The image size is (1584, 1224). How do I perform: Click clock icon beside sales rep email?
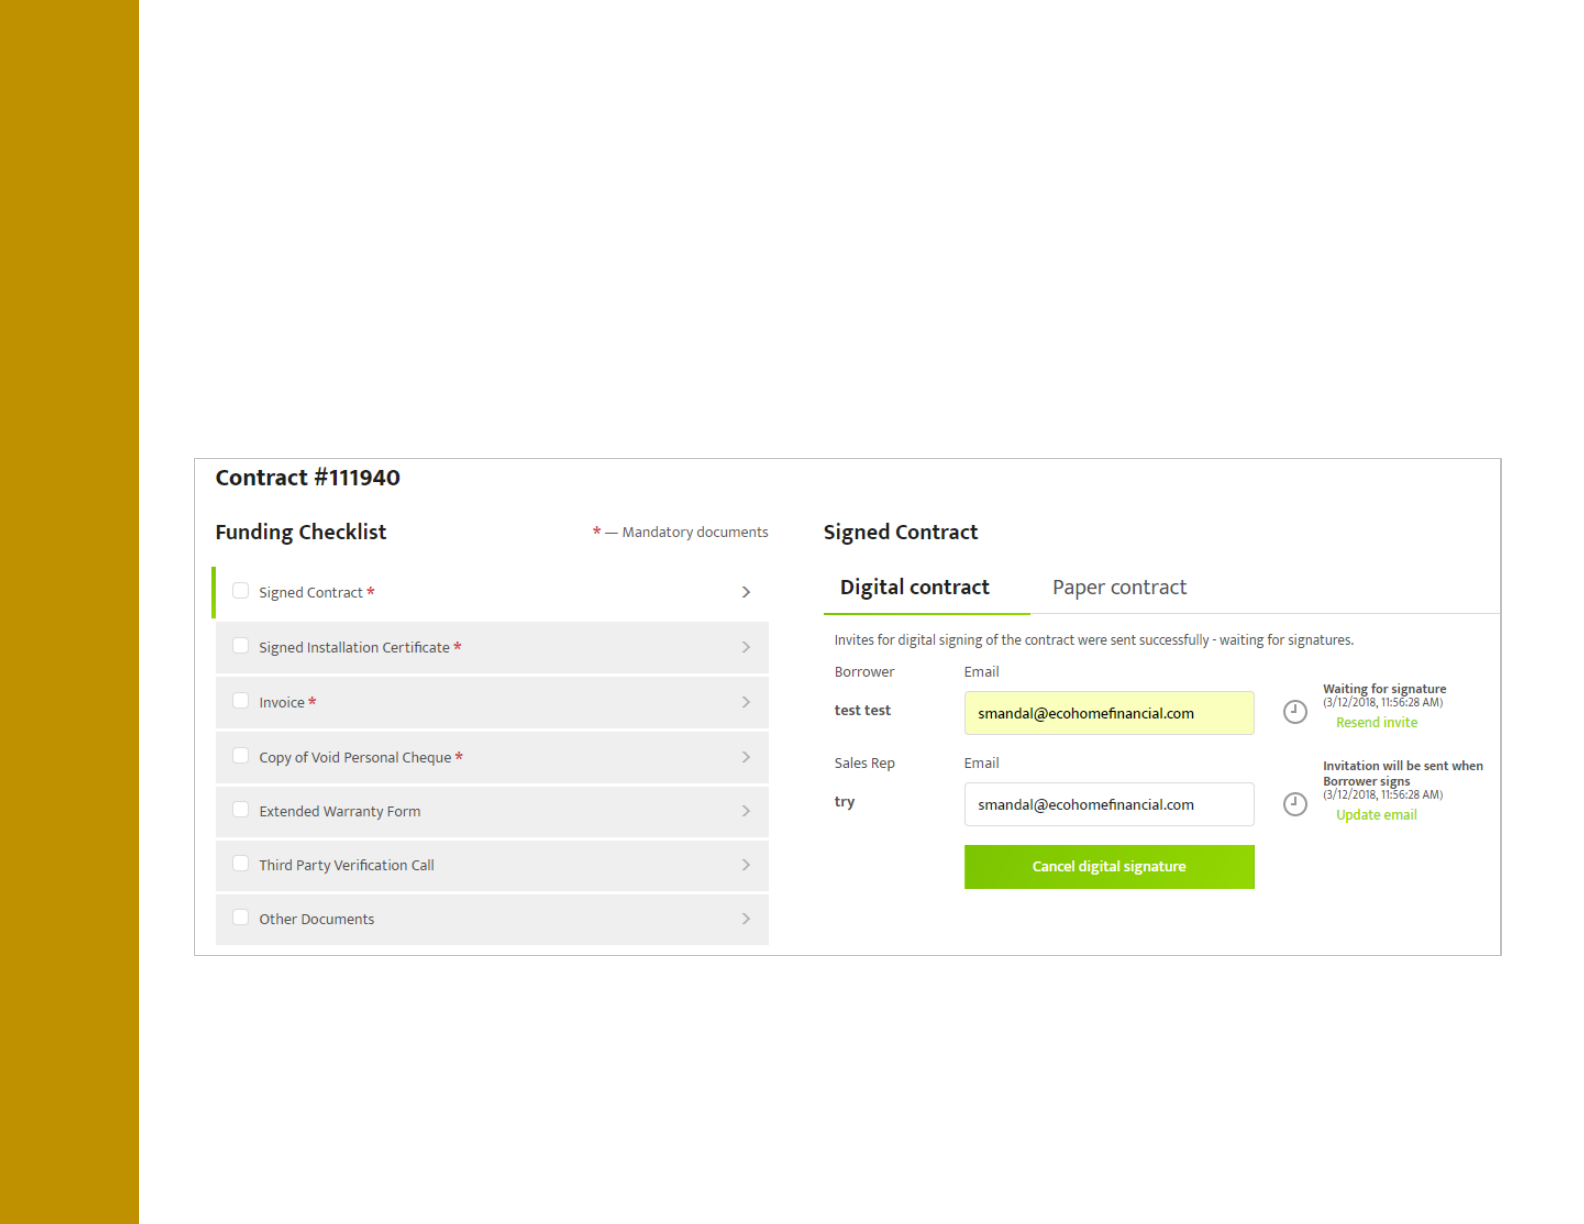click(1295, 804)
